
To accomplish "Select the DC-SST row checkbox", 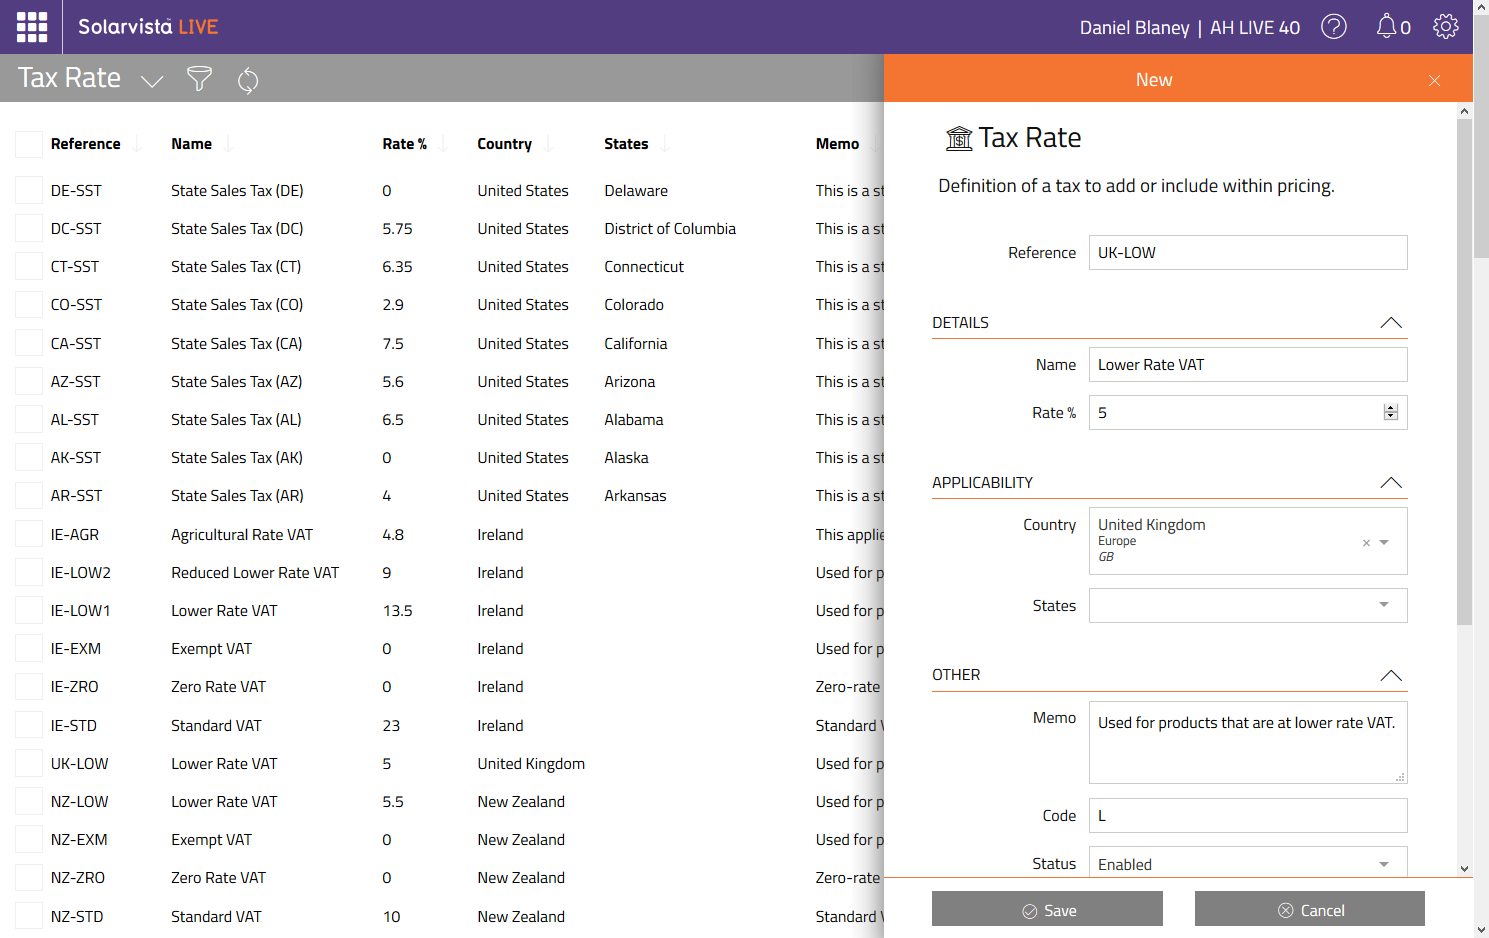I will tap(29, 228).
